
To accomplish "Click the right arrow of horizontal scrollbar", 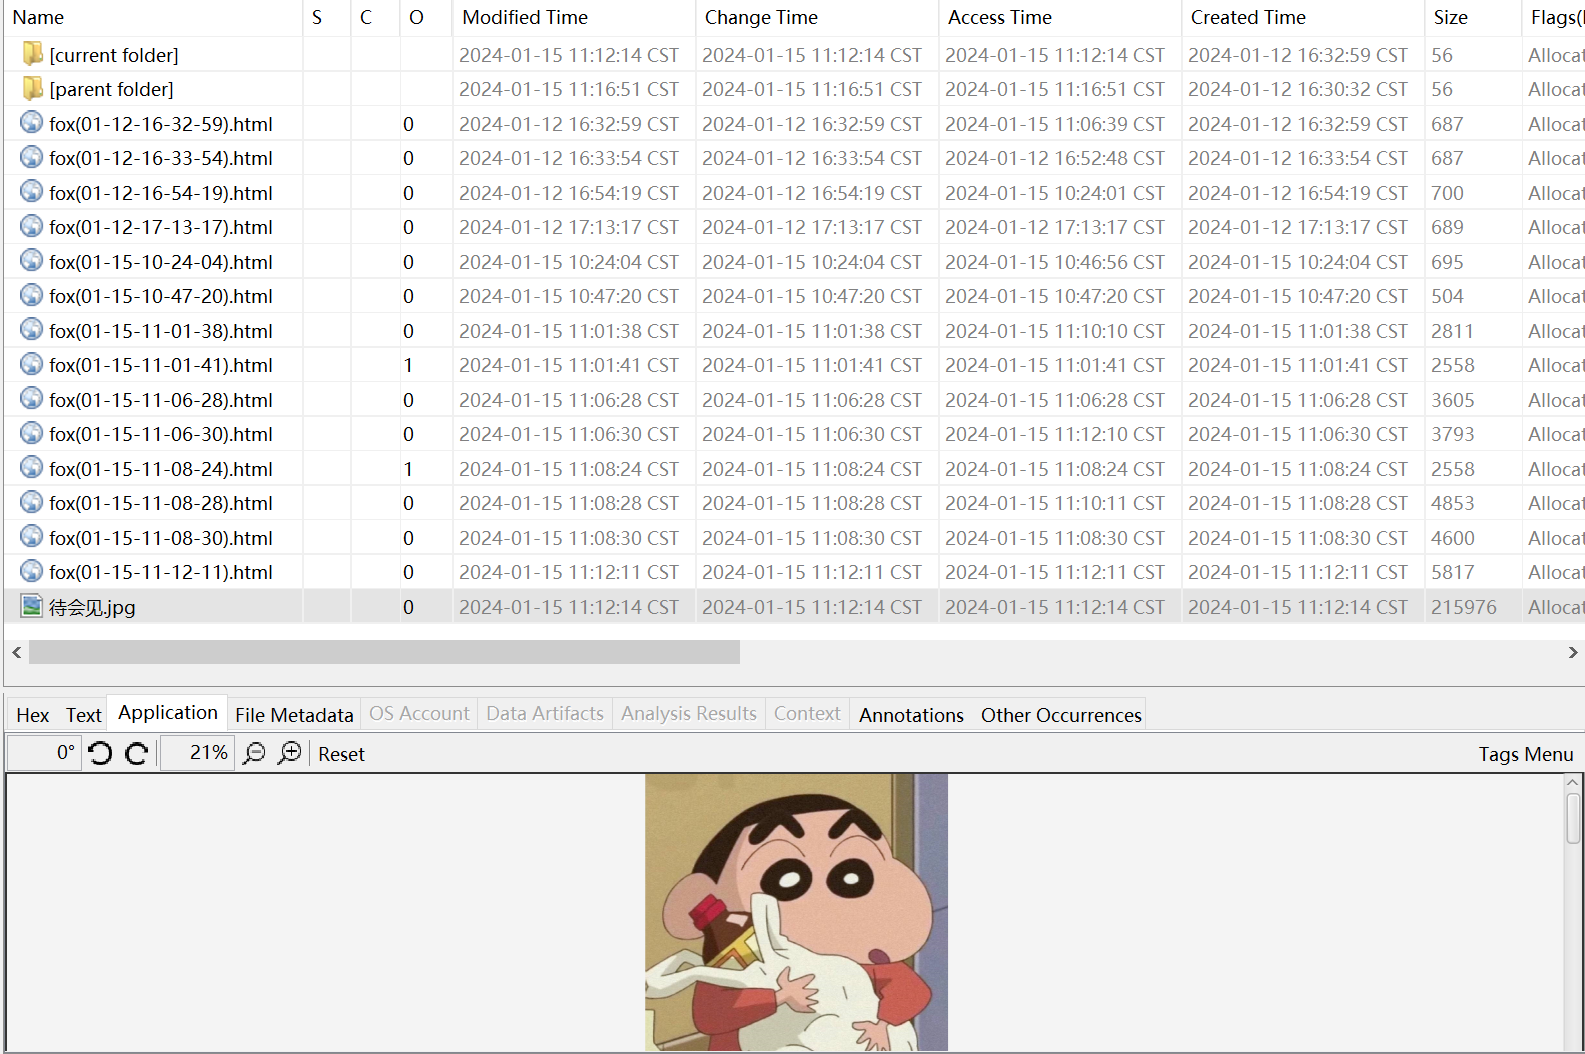I will click(1572, 652).
